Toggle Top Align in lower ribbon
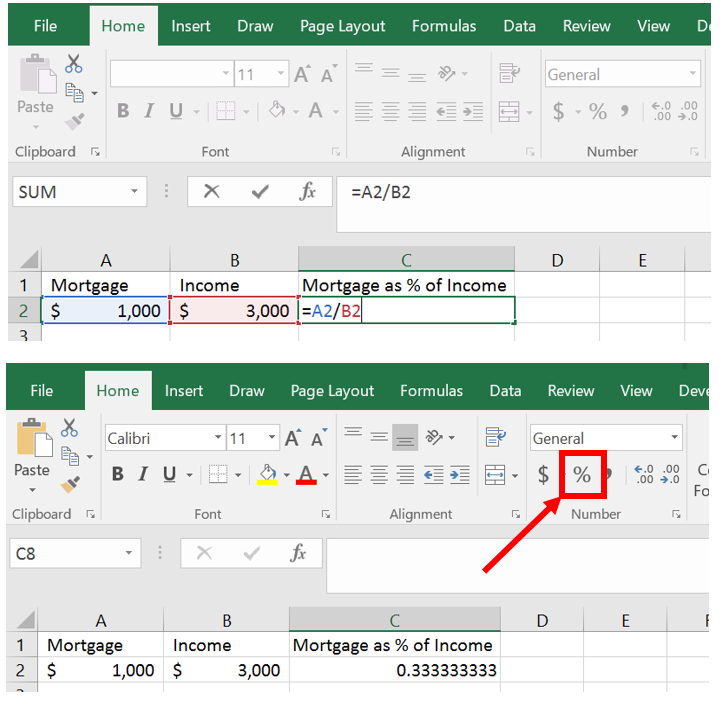Screen dimensions: 727x708 (353, 433)
